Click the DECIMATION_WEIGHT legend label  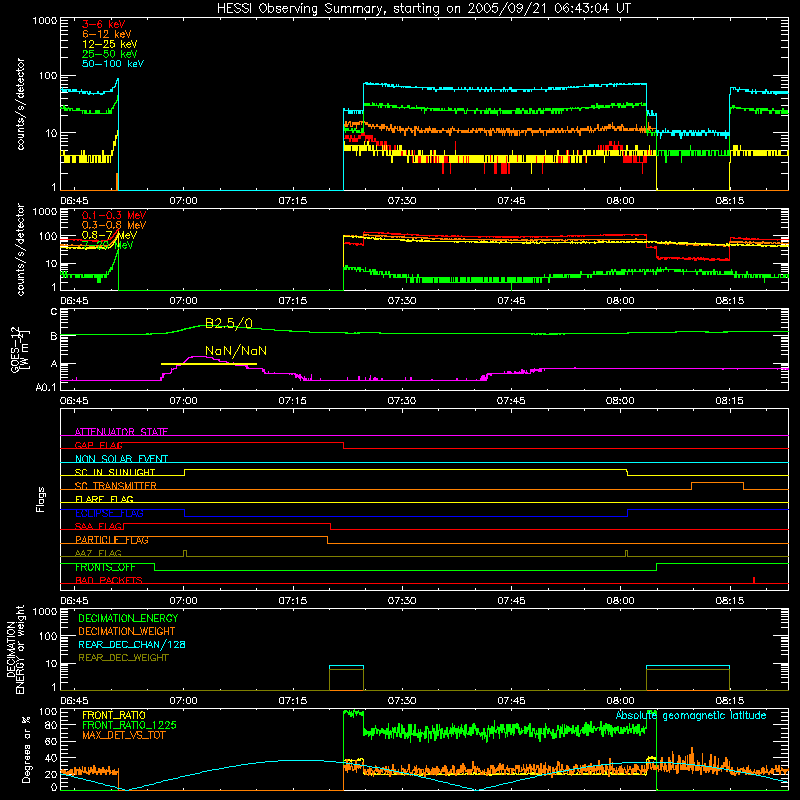pos(127,632)
